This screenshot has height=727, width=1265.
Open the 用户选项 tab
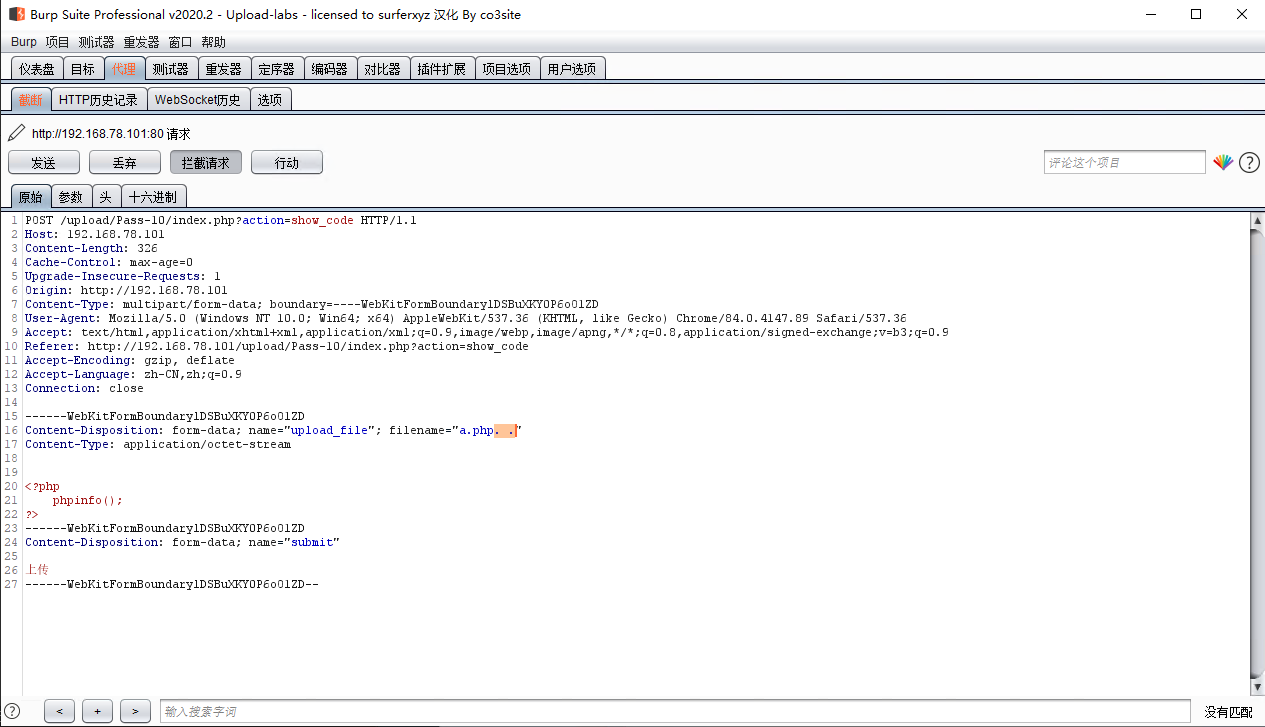point(572,69)
